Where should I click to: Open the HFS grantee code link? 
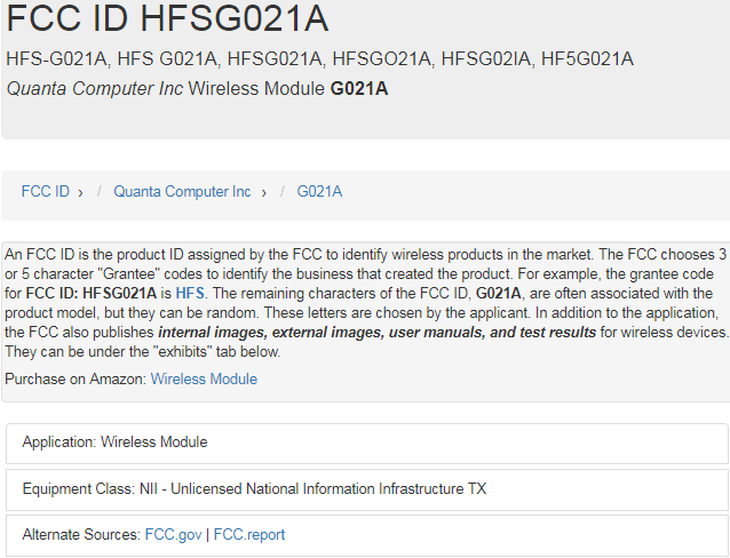[x=190, y=293]
